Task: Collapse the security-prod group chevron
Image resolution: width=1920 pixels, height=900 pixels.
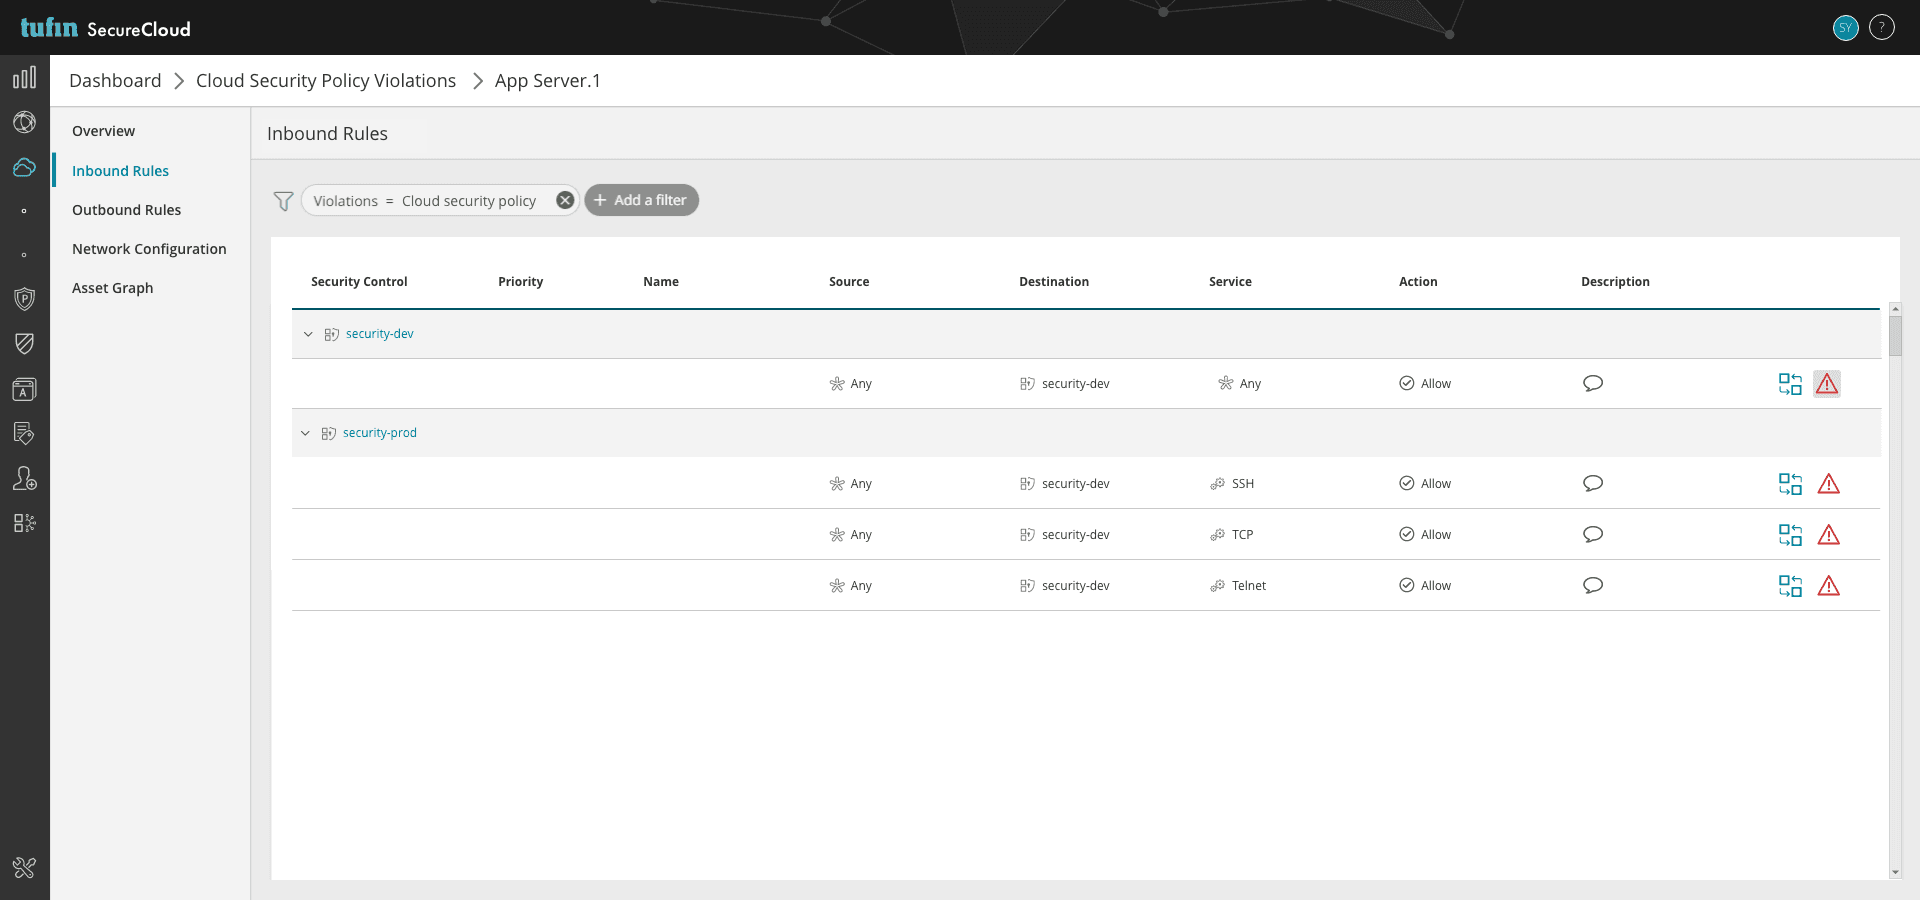Action: point(305,433)
